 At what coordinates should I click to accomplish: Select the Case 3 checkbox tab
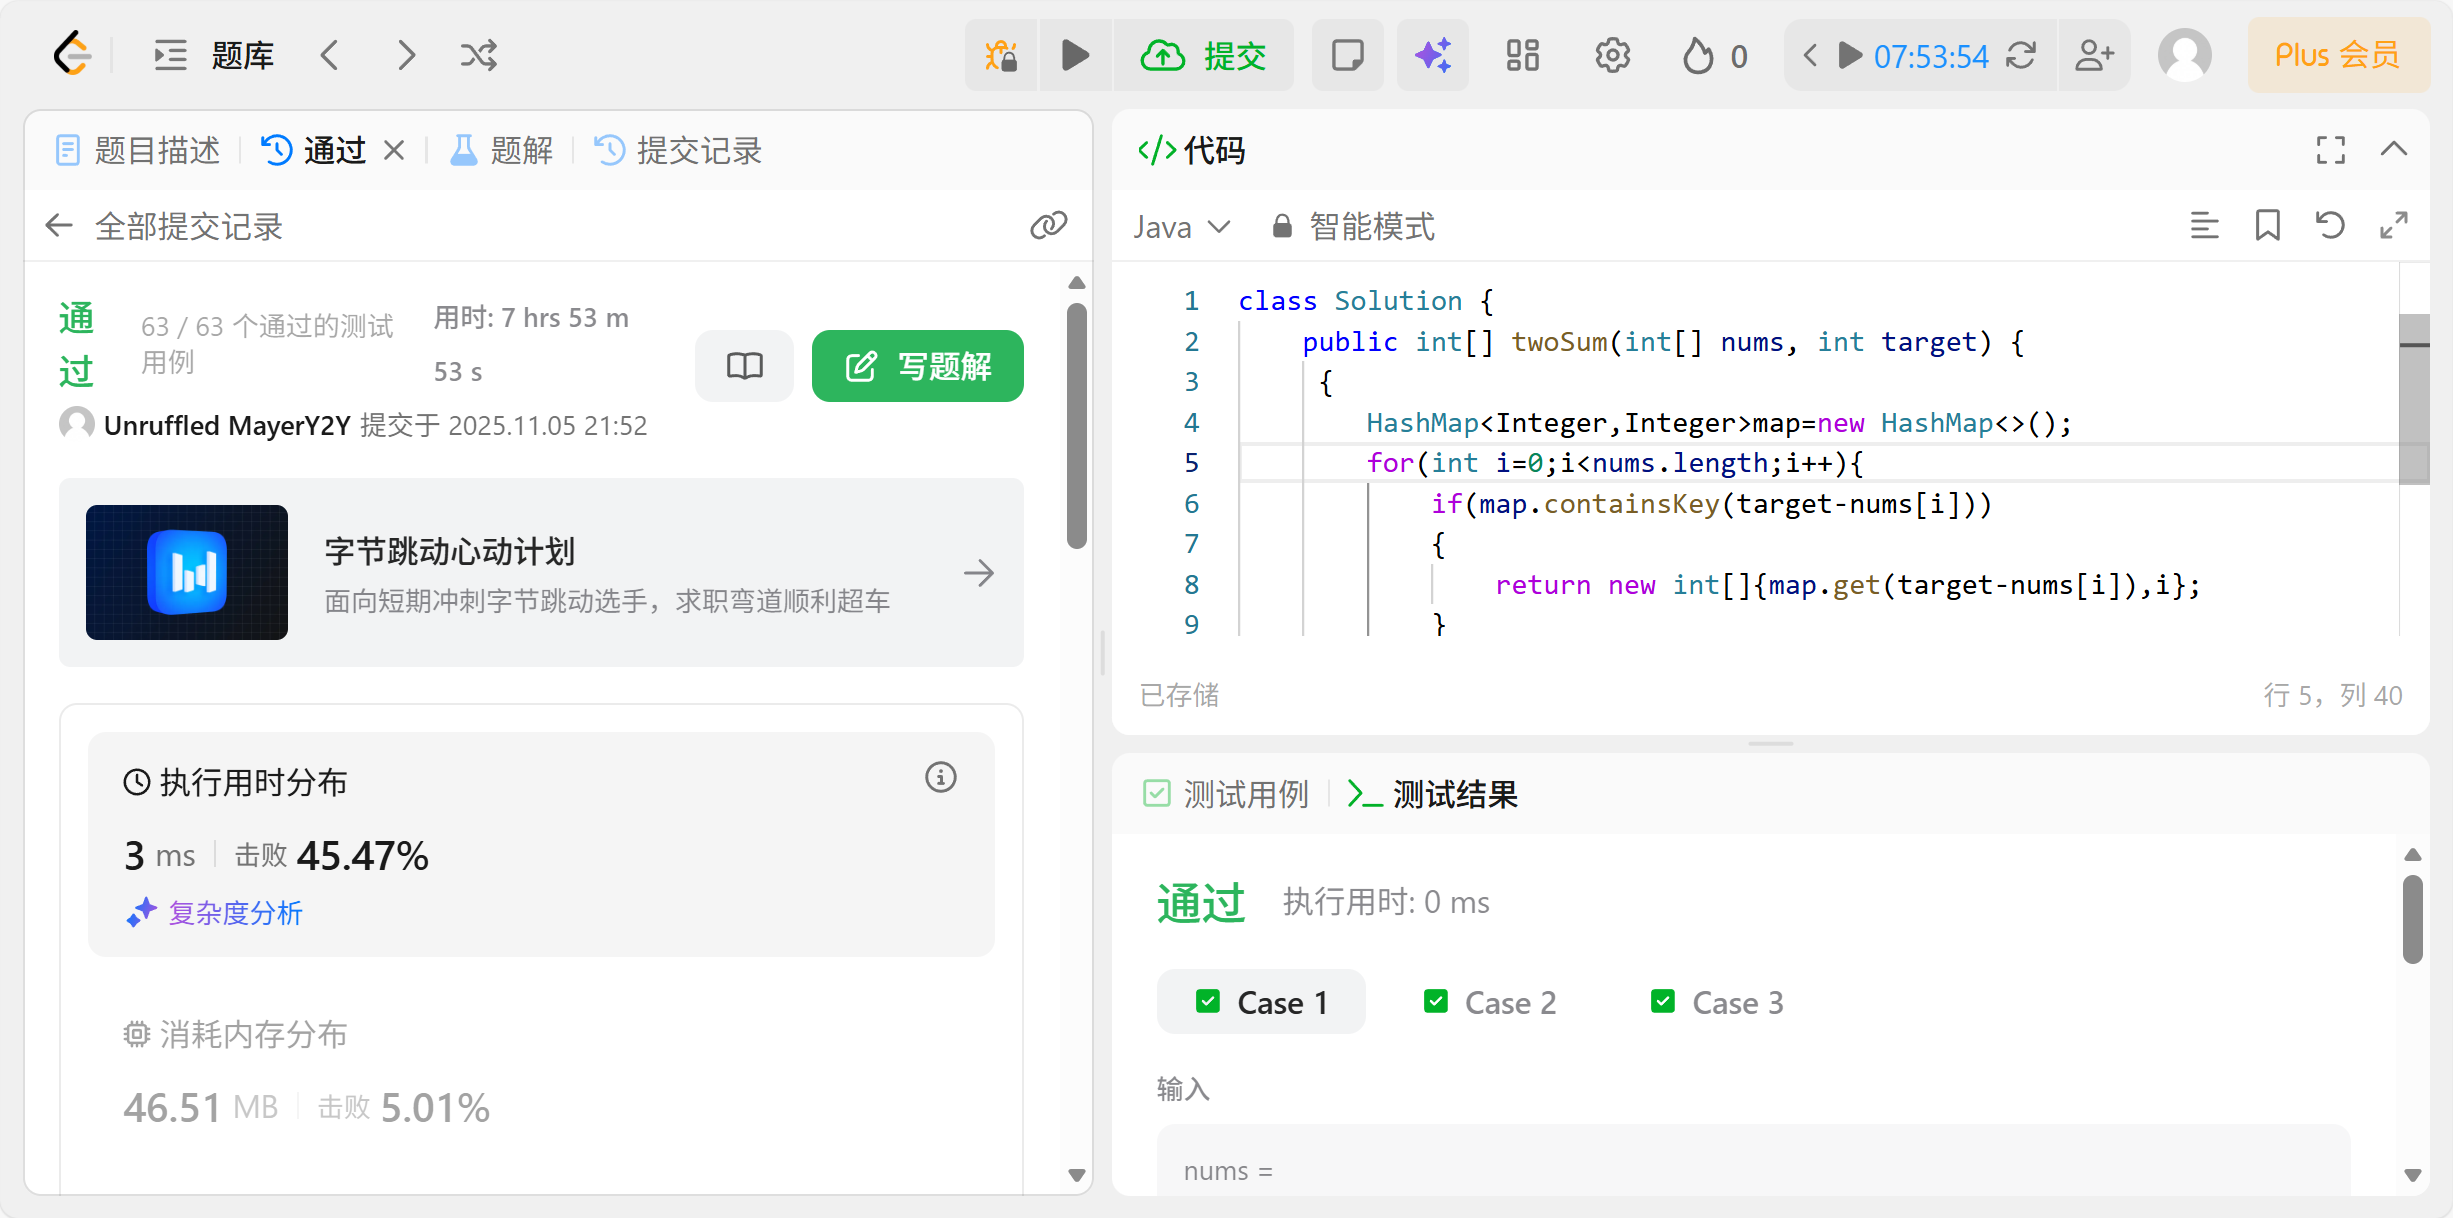(1717, 1002)
